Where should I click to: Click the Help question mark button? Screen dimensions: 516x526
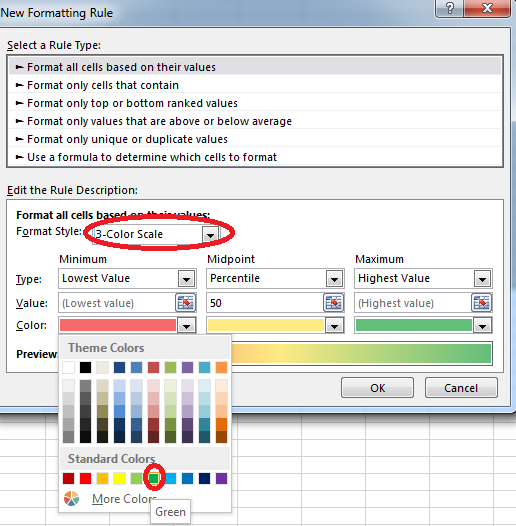(x=450, y=8)
